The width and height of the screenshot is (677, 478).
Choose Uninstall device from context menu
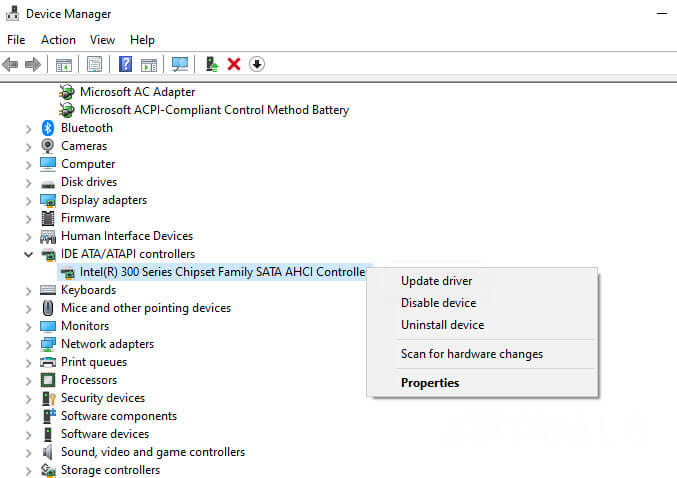pyautogui.click(x=442, y=325)
